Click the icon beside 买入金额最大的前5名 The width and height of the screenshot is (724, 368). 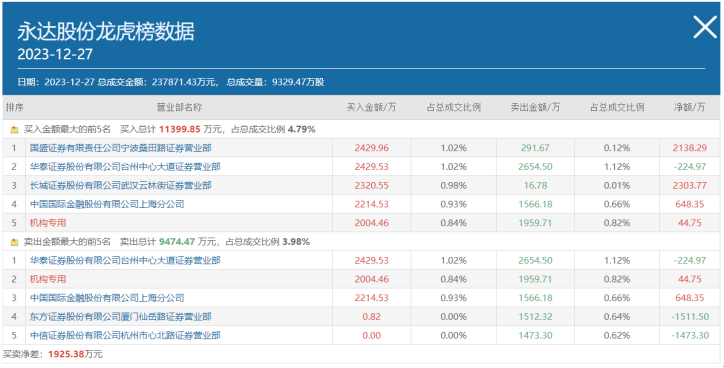pyautogui.click(x=14, y=130)
